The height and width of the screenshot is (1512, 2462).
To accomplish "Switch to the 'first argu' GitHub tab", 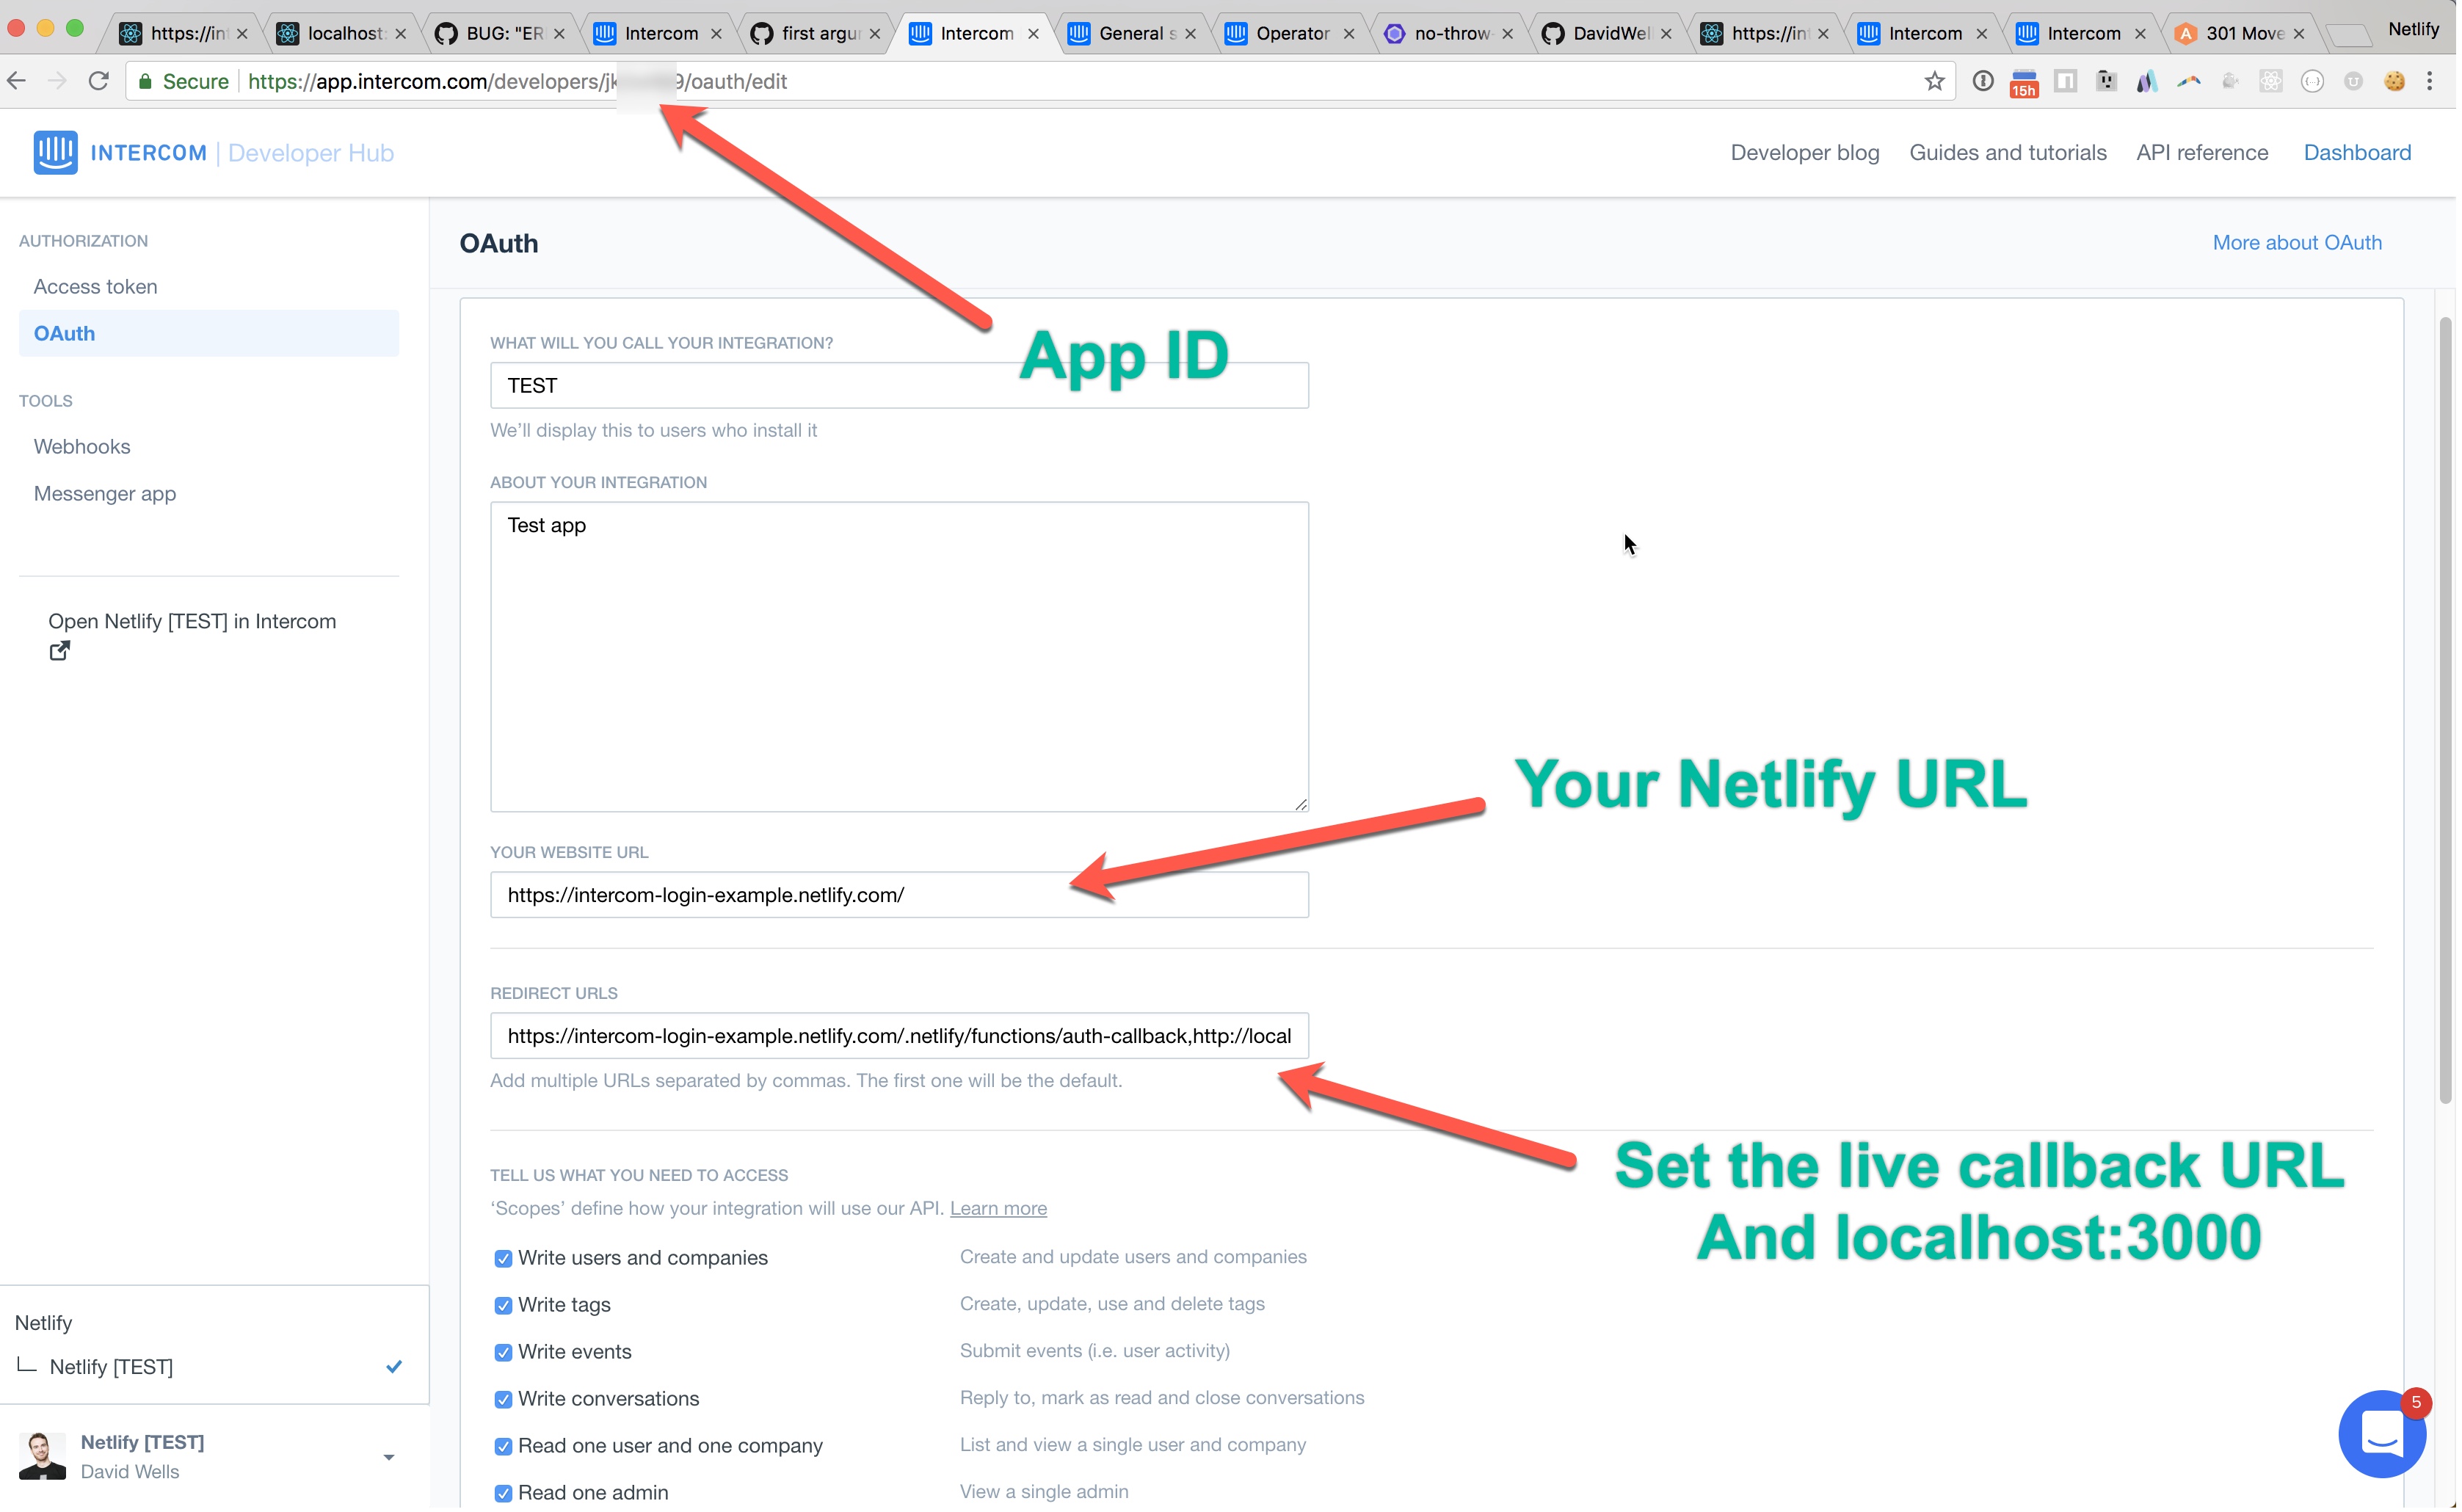I will pos(817,34).
